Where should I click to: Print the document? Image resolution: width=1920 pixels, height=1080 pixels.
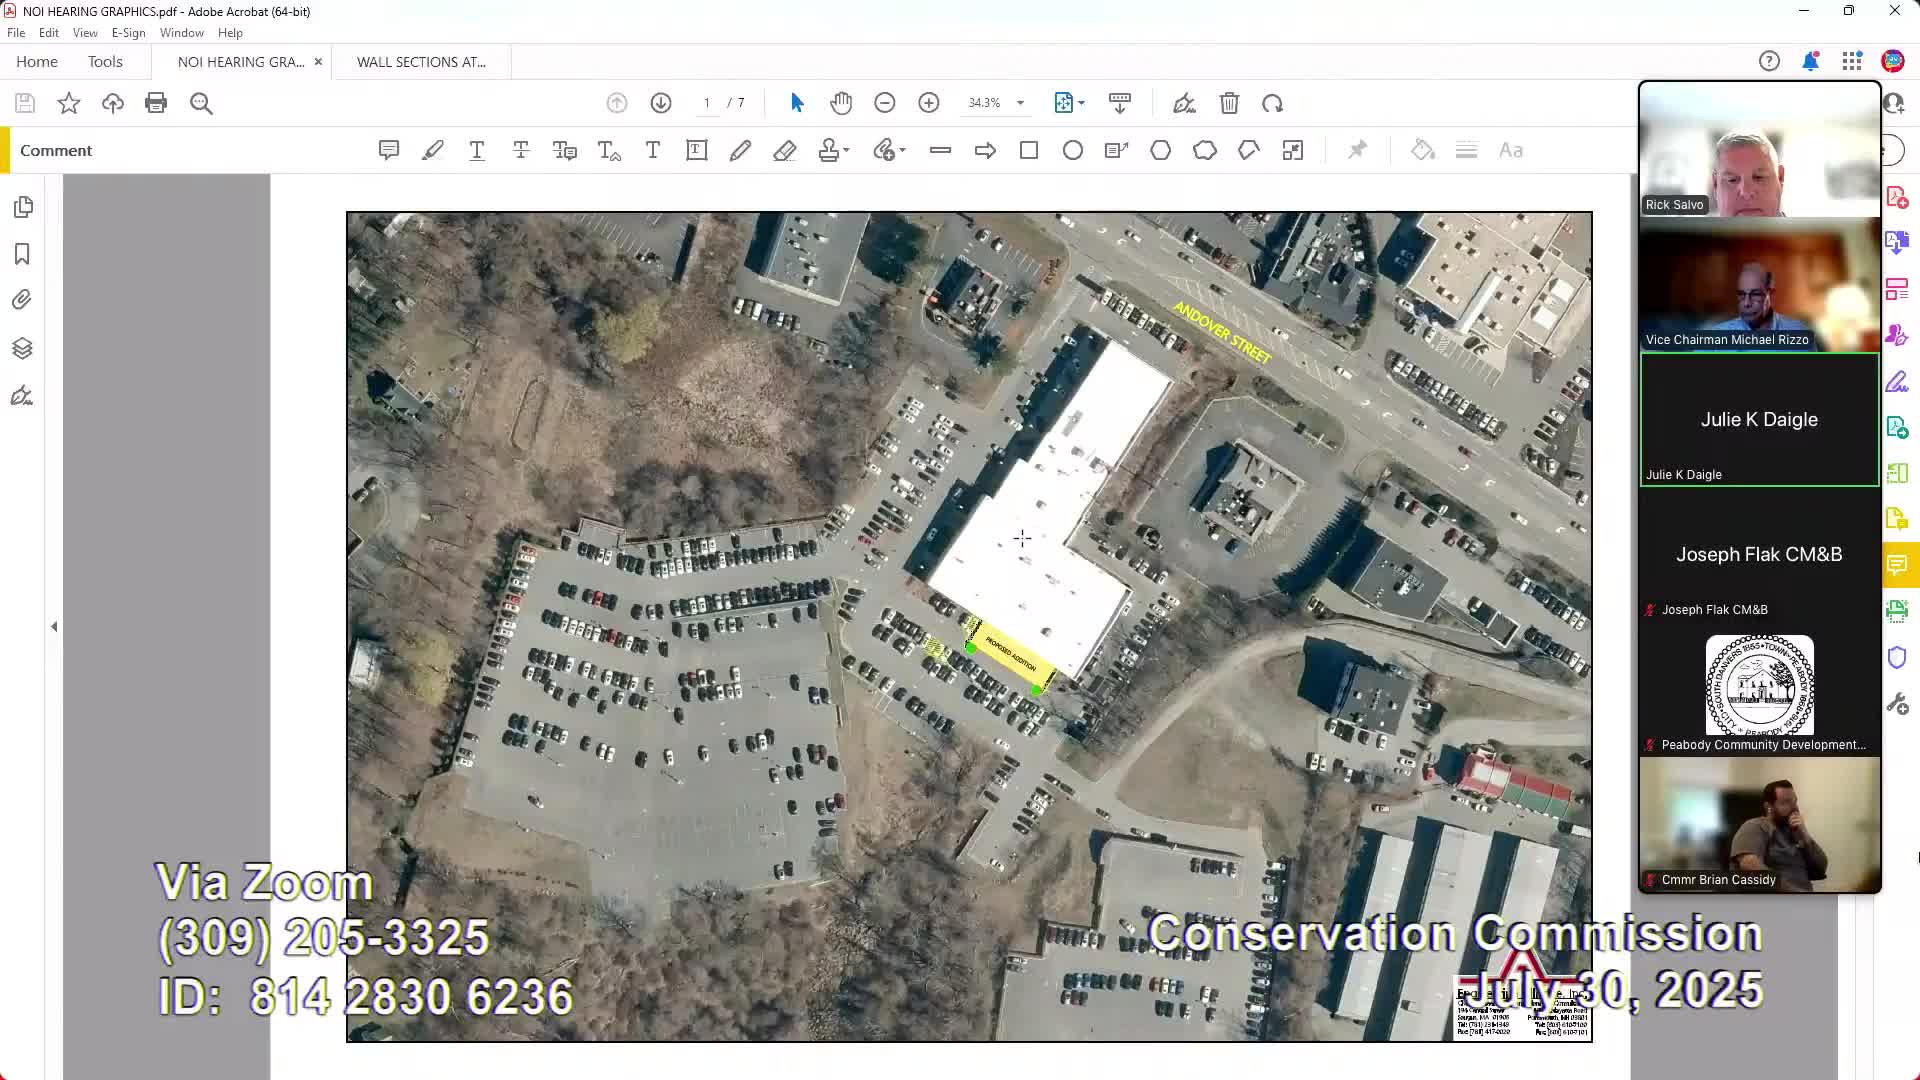coord(156,103)
